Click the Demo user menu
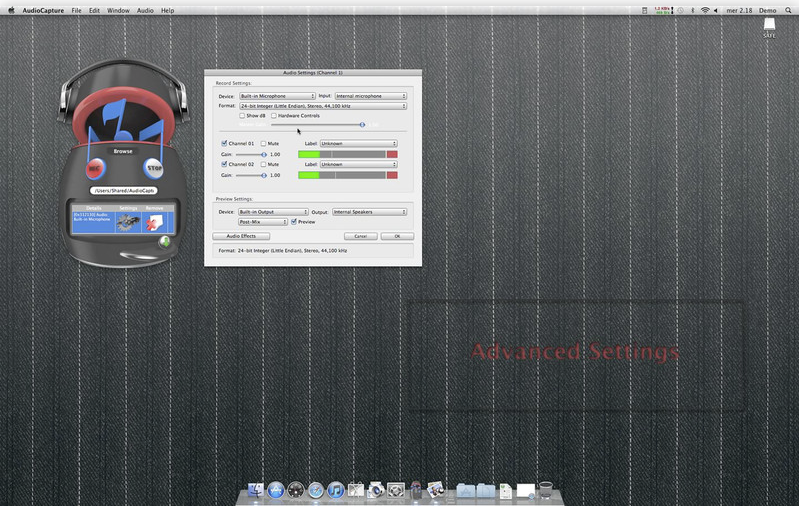Viewport: 799px width, 506px height. 767,10
